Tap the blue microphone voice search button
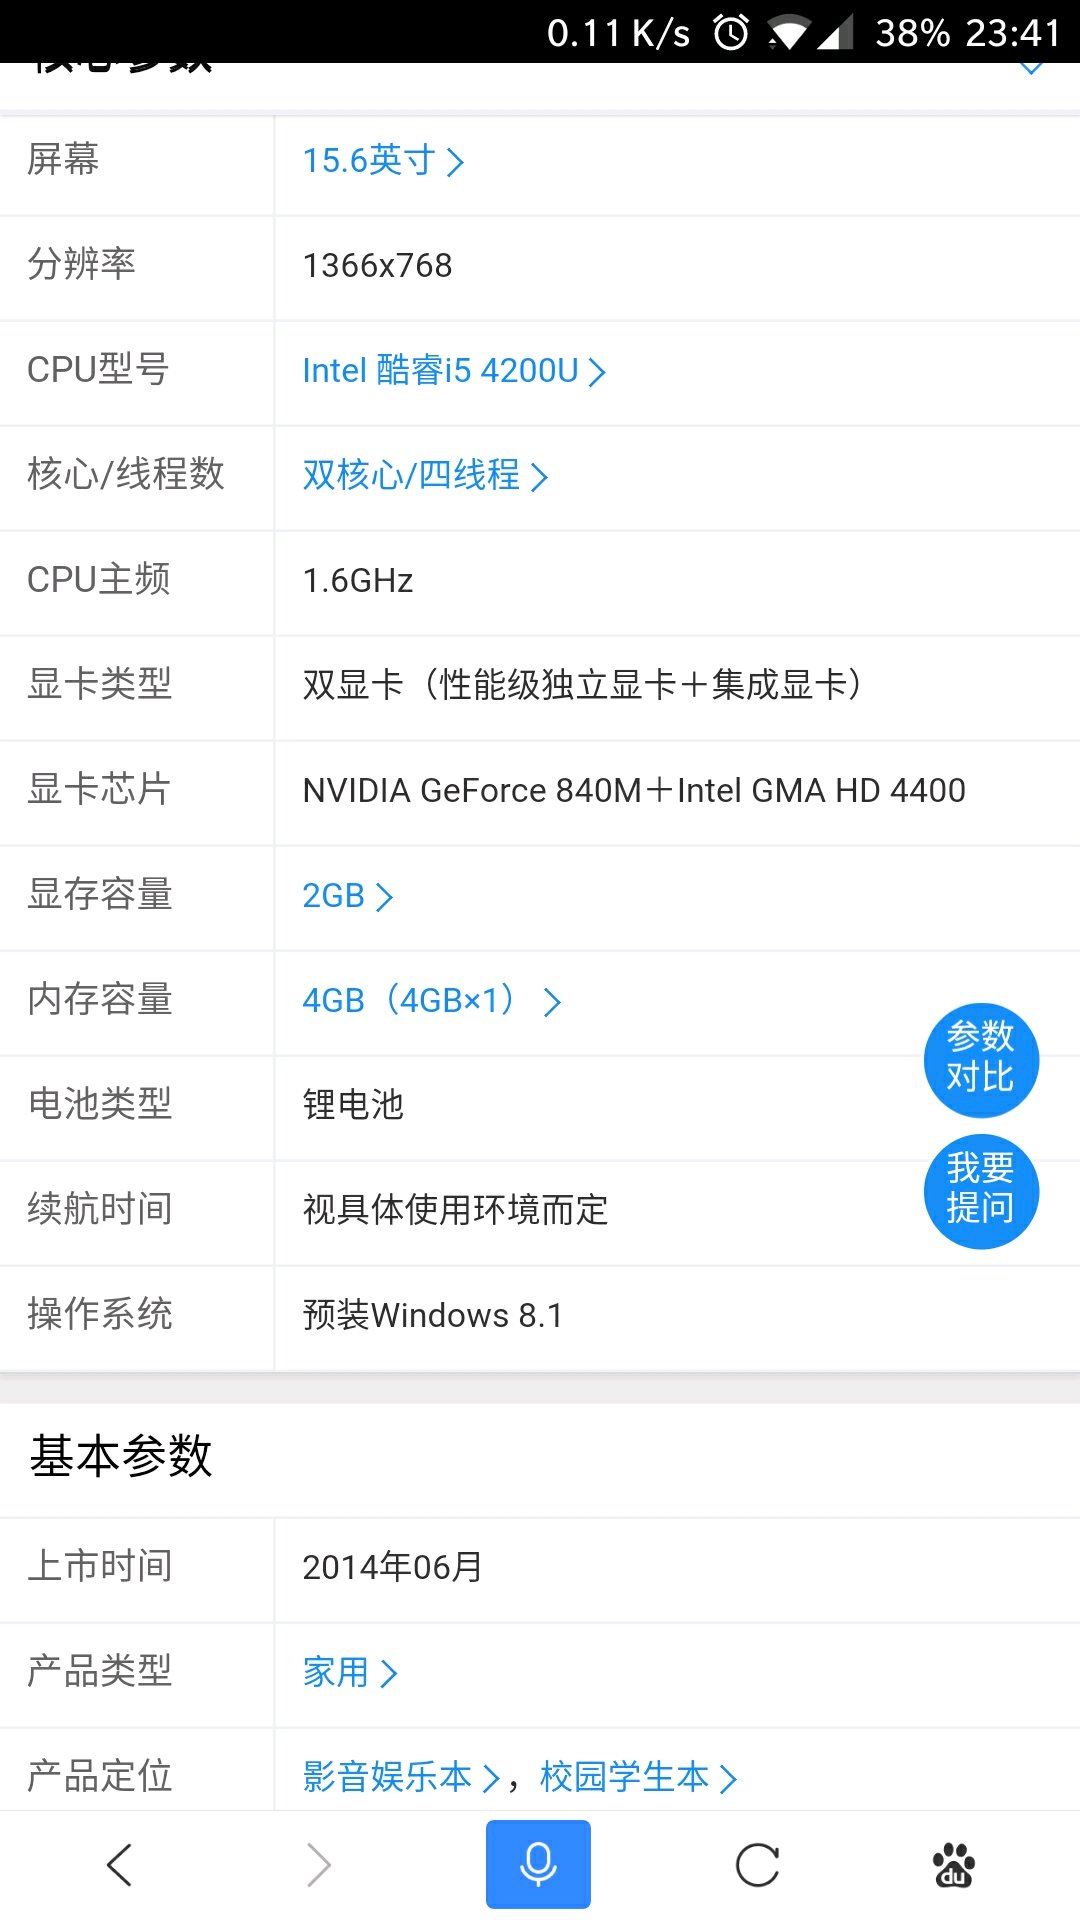 [x=538, y=1865]
